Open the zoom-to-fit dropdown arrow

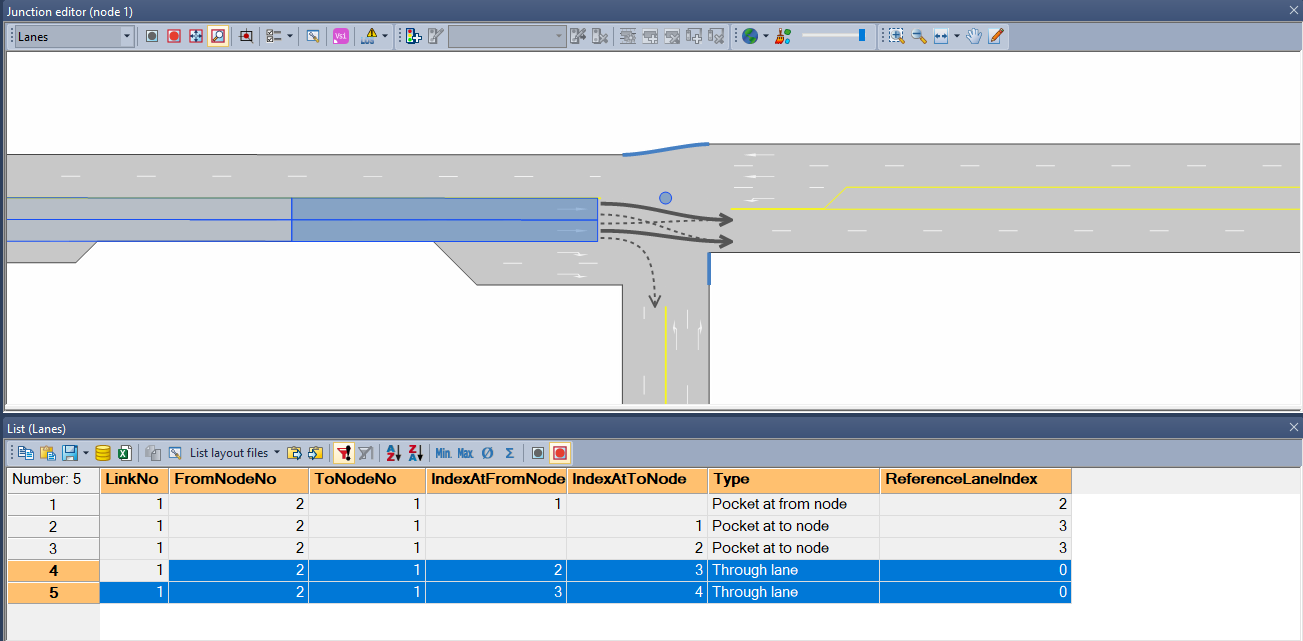[956, 35]
